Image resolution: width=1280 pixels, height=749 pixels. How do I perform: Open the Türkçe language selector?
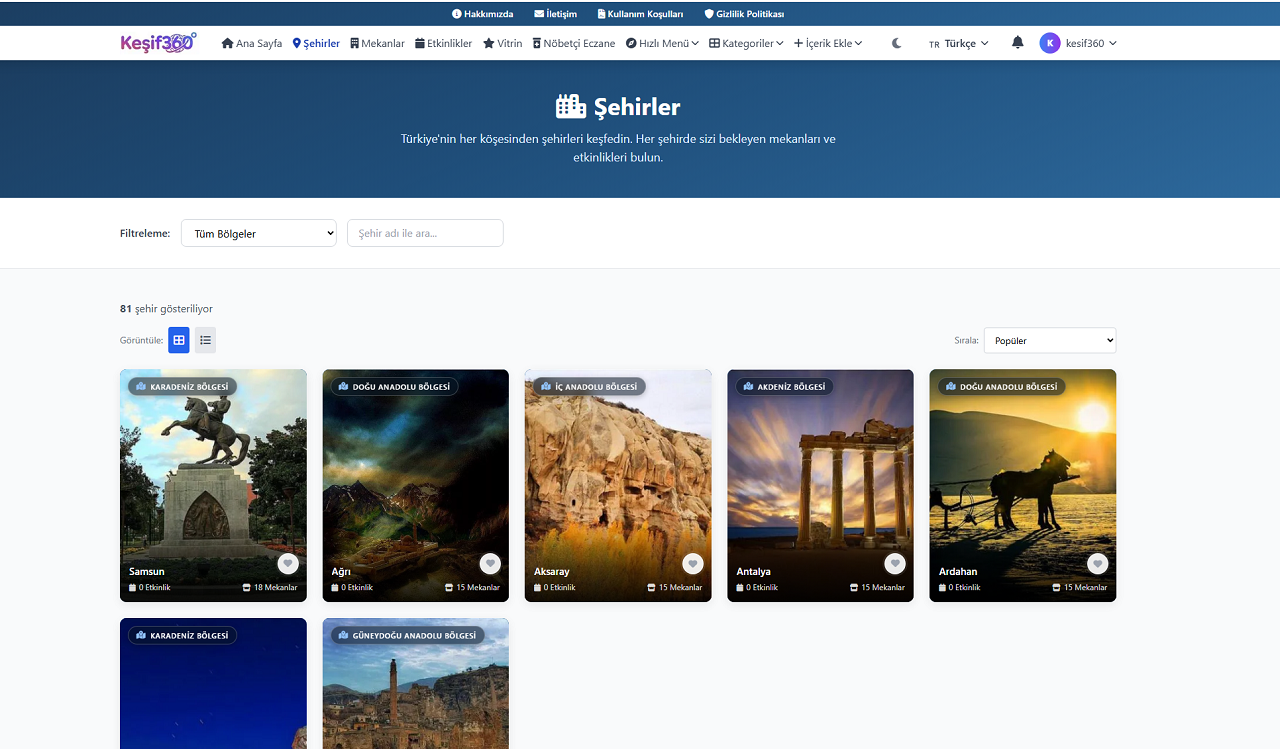point(958,43)
